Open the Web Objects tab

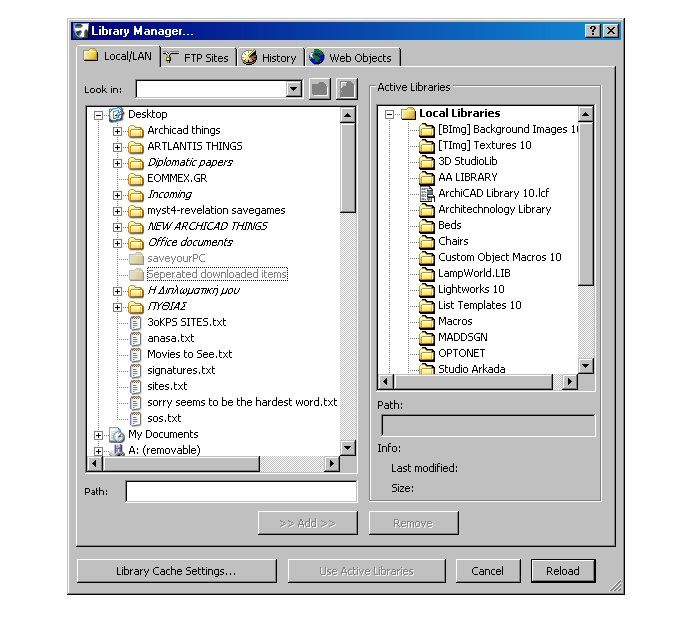(352, 57)
